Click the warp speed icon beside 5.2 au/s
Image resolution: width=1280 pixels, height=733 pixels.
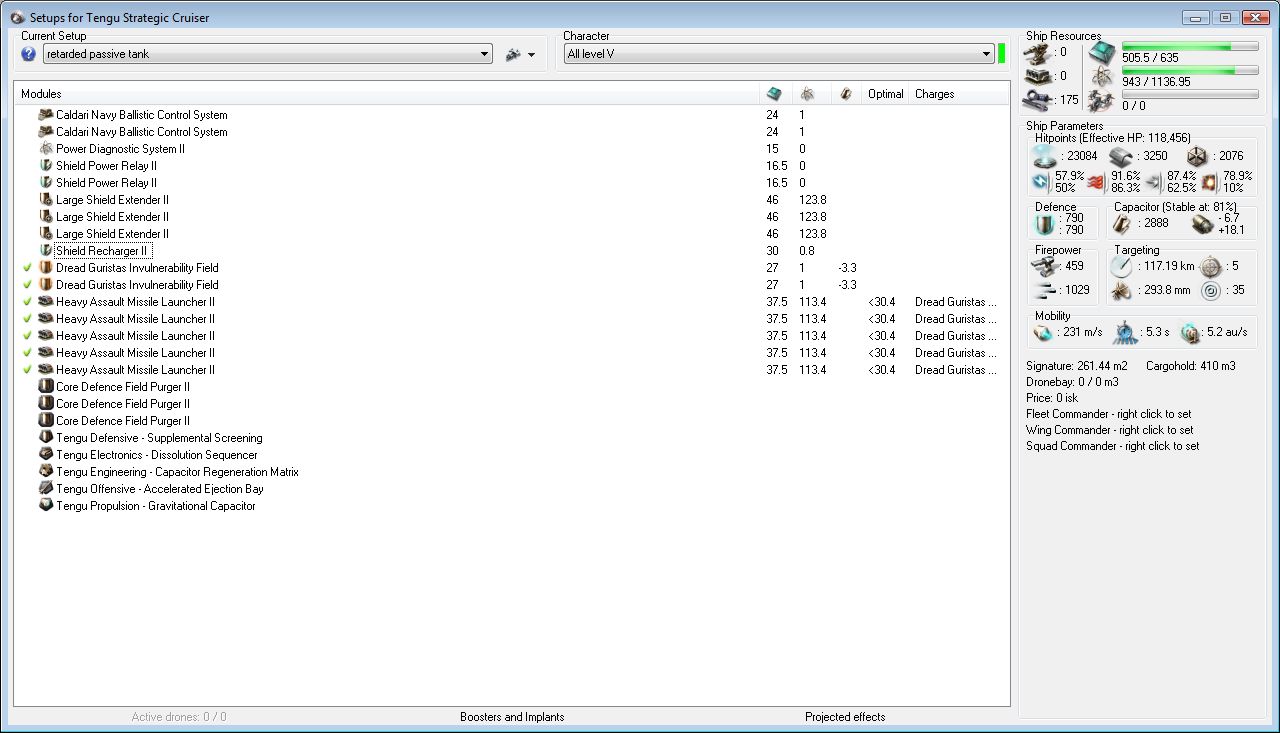pyautogui.click(x=1190, y=332)
